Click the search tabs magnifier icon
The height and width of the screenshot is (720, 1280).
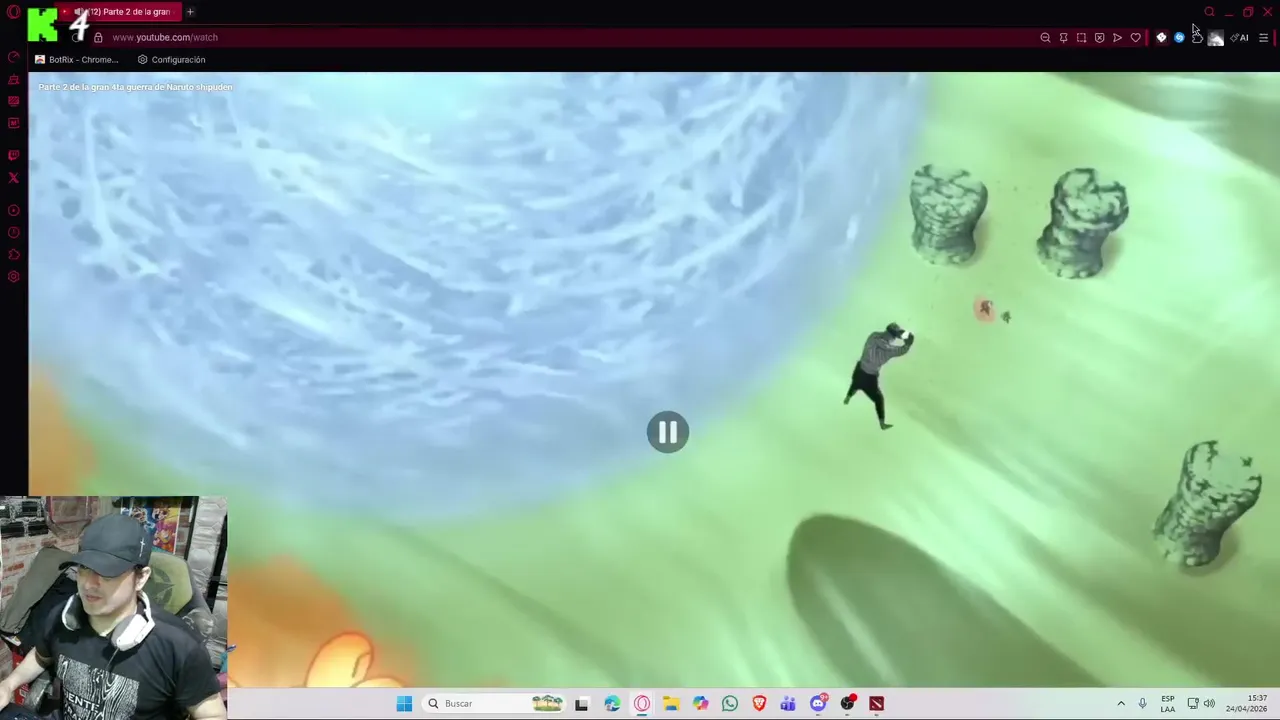1209,12
